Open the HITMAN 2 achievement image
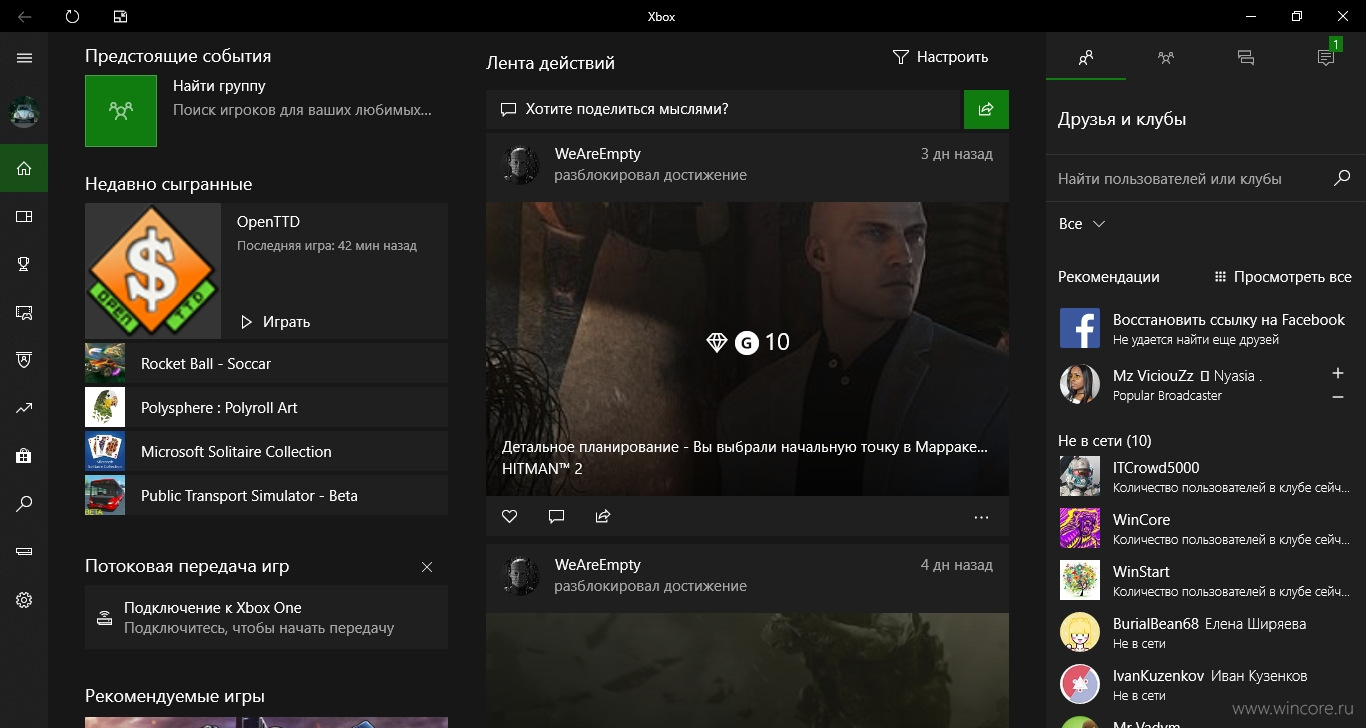The width and height of the screenshot is (1366, 728). pos(747,349)
